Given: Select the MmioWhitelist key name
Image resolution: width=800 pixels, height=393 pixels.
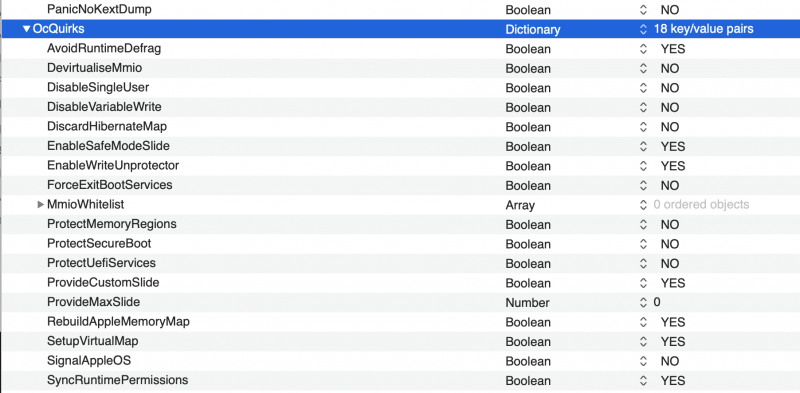Looking at the screenshot, I should (85, 205).
